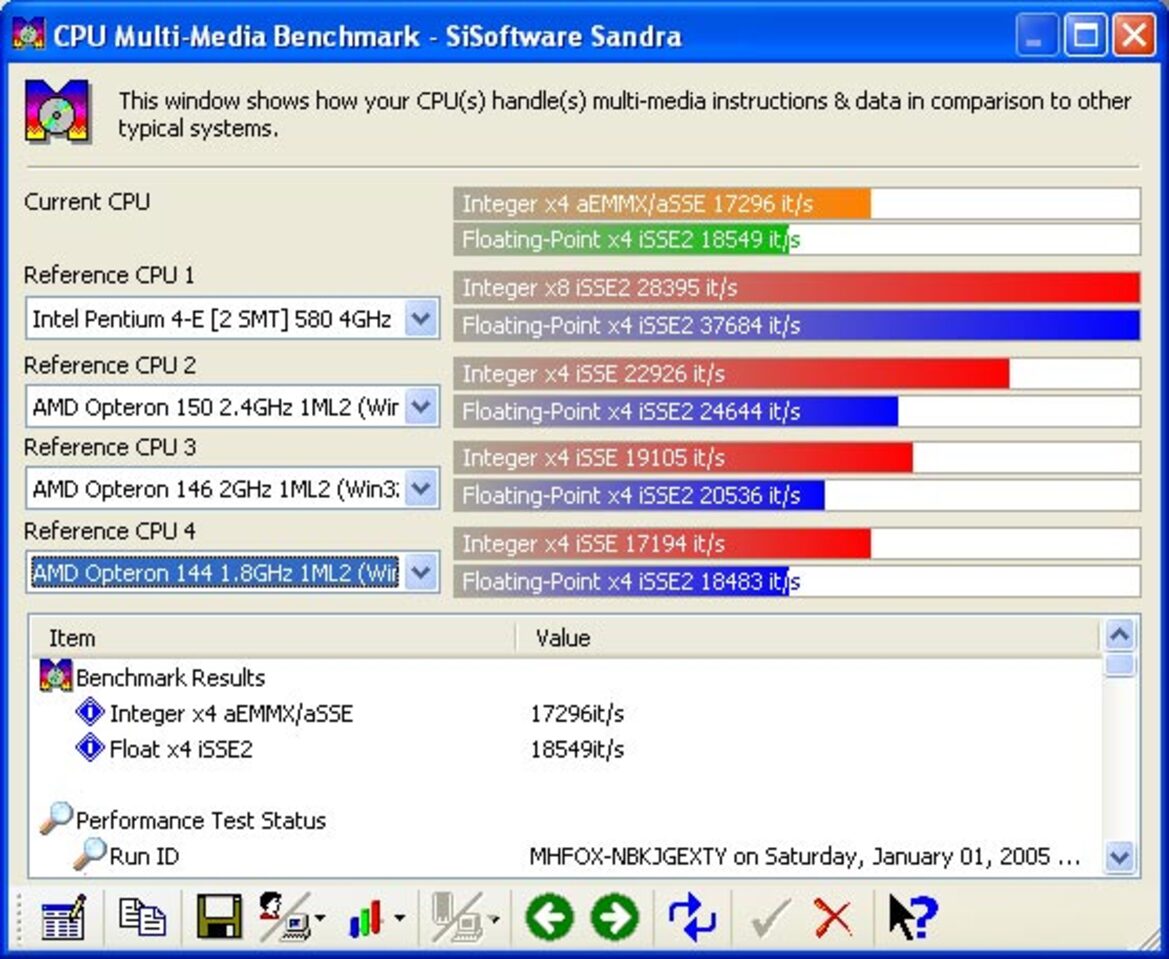Click info icon beside Integer x4 aEMMX/aSSE

[x=90, y=712]
